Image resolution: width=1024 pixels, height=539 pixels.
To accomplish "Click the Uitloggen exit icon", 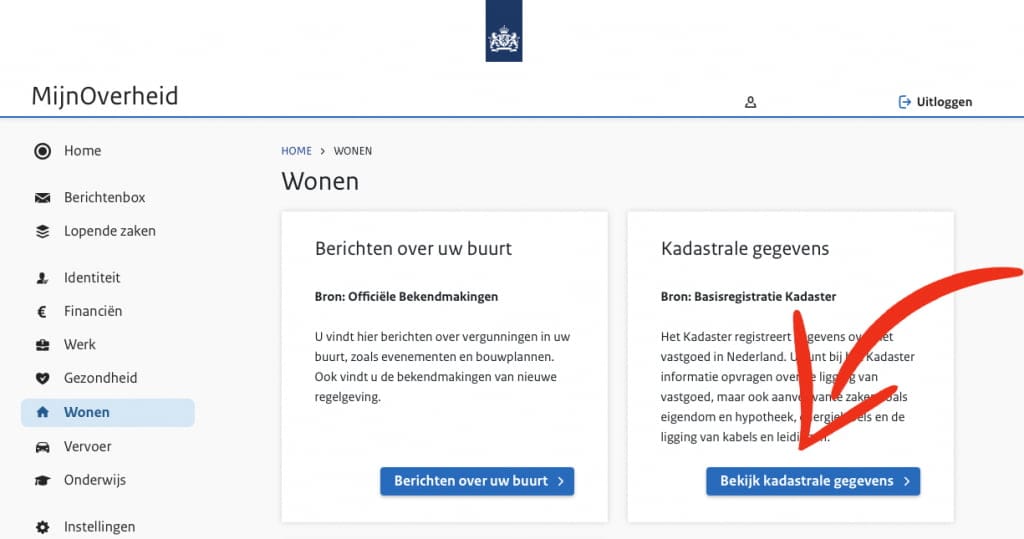I will point(904,101).
